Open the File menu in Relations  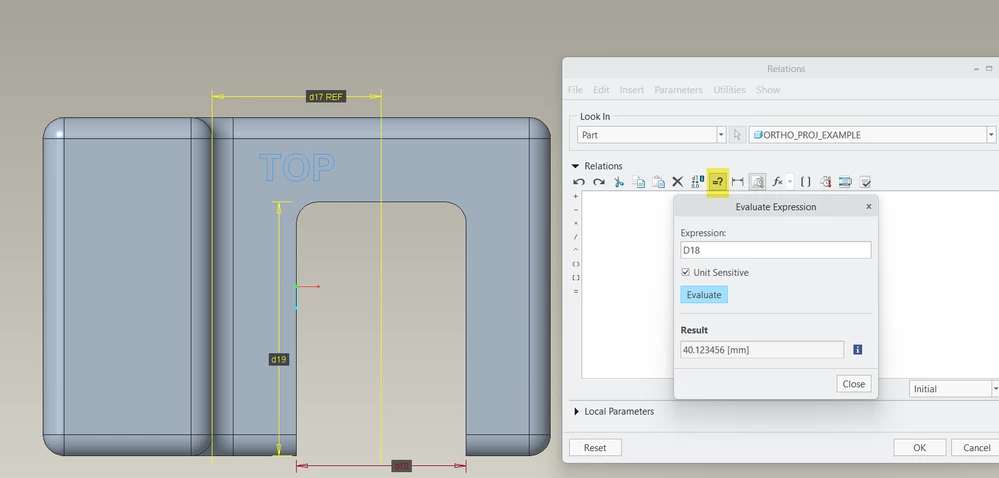click(575, 90)
